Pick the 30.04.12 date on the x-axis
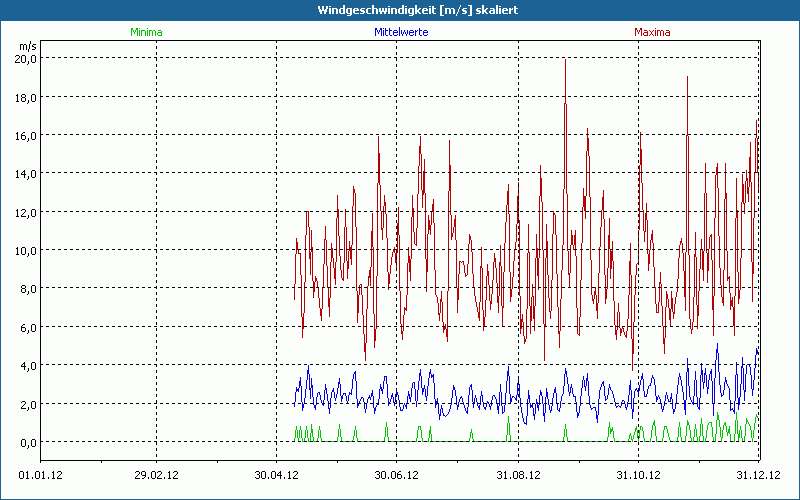The width and height of the screenshot is (800, 500). coord(276,475)
